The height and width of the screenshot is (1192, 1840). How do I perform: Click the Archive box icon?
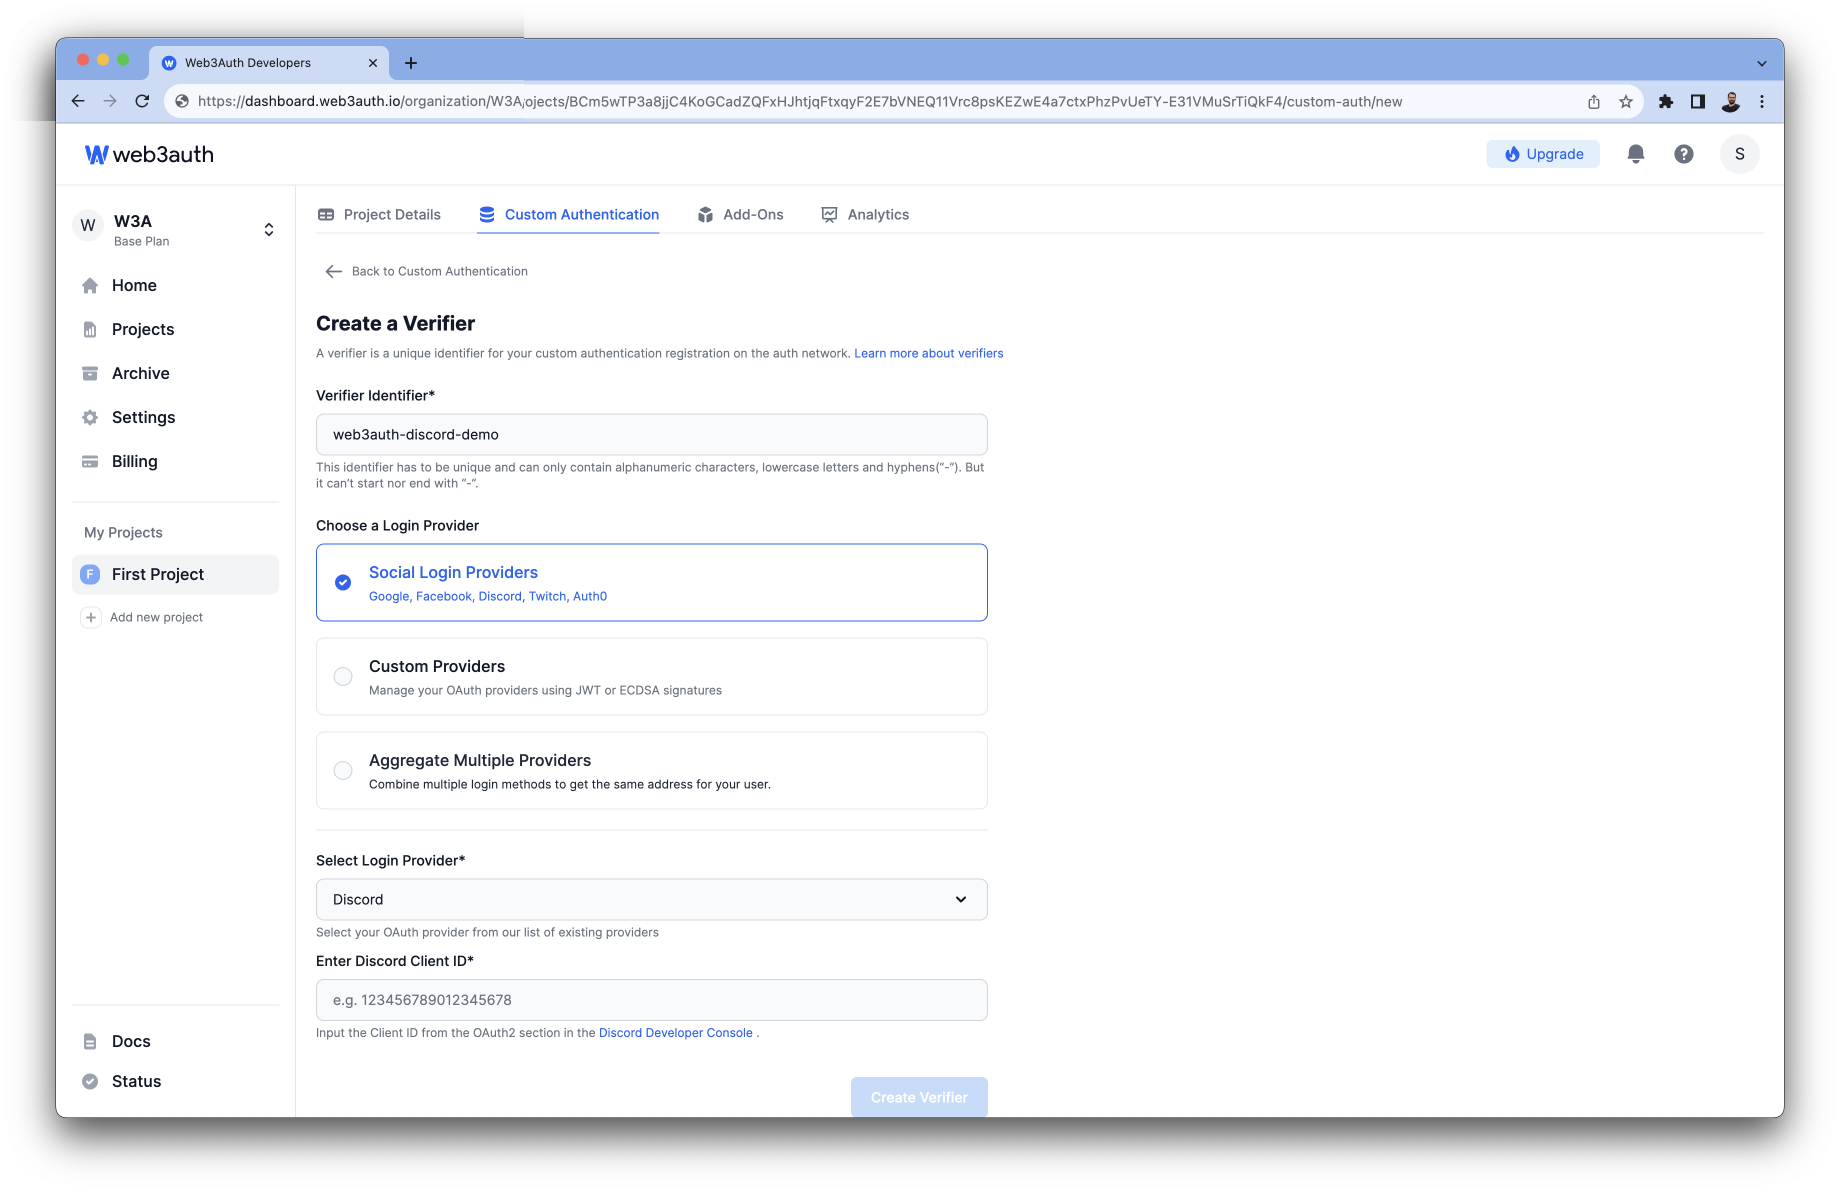point(90,373)
